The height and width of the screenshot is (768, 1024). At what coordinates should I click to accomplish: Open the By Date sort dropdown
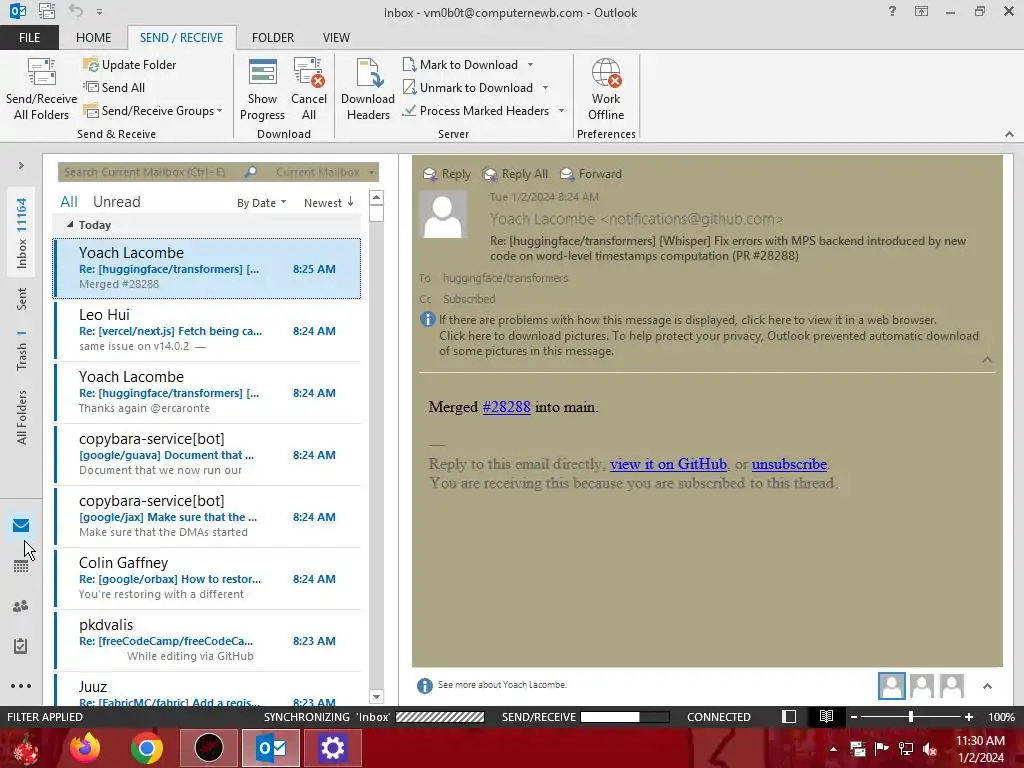click(261, 203)
